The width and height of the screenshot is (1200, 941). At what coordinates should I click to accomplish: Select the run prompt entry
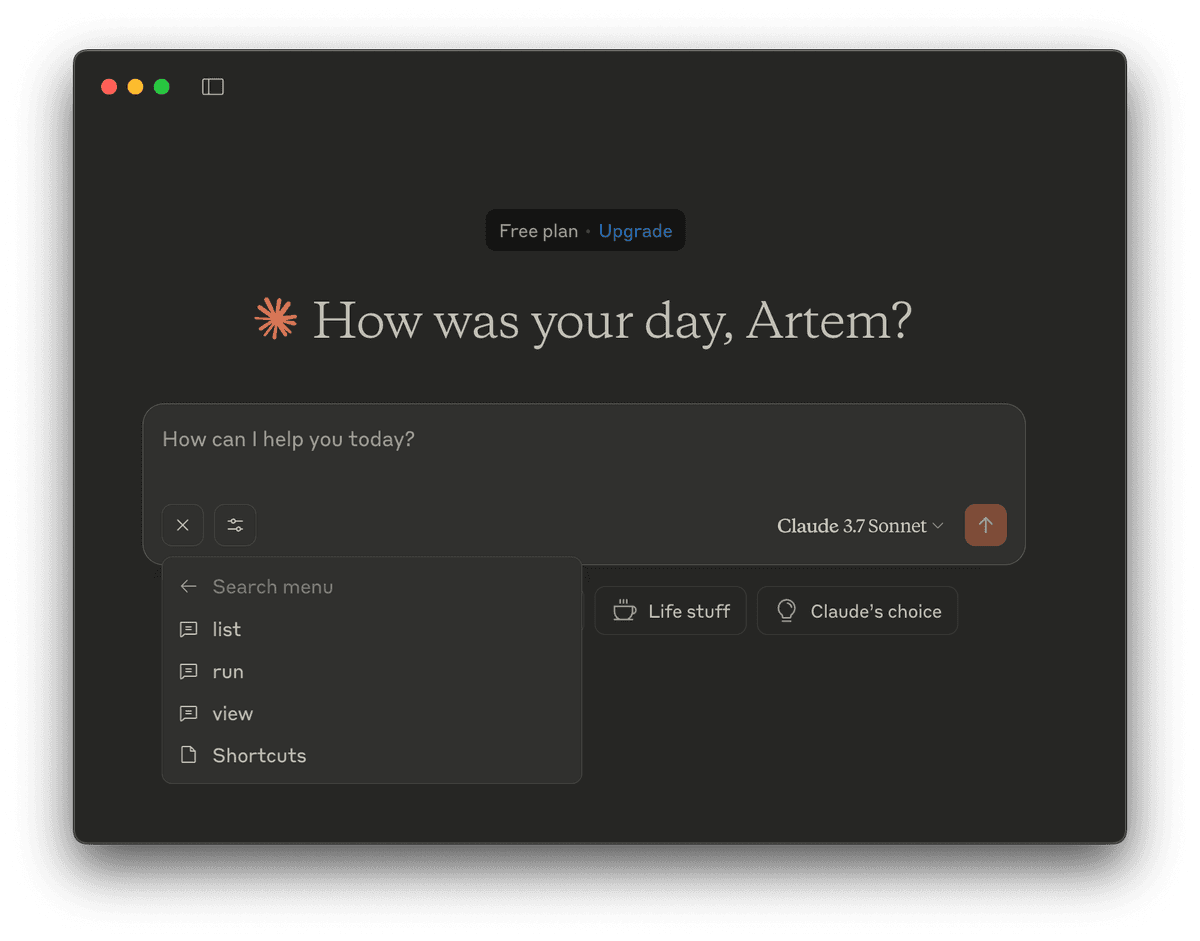372,672
